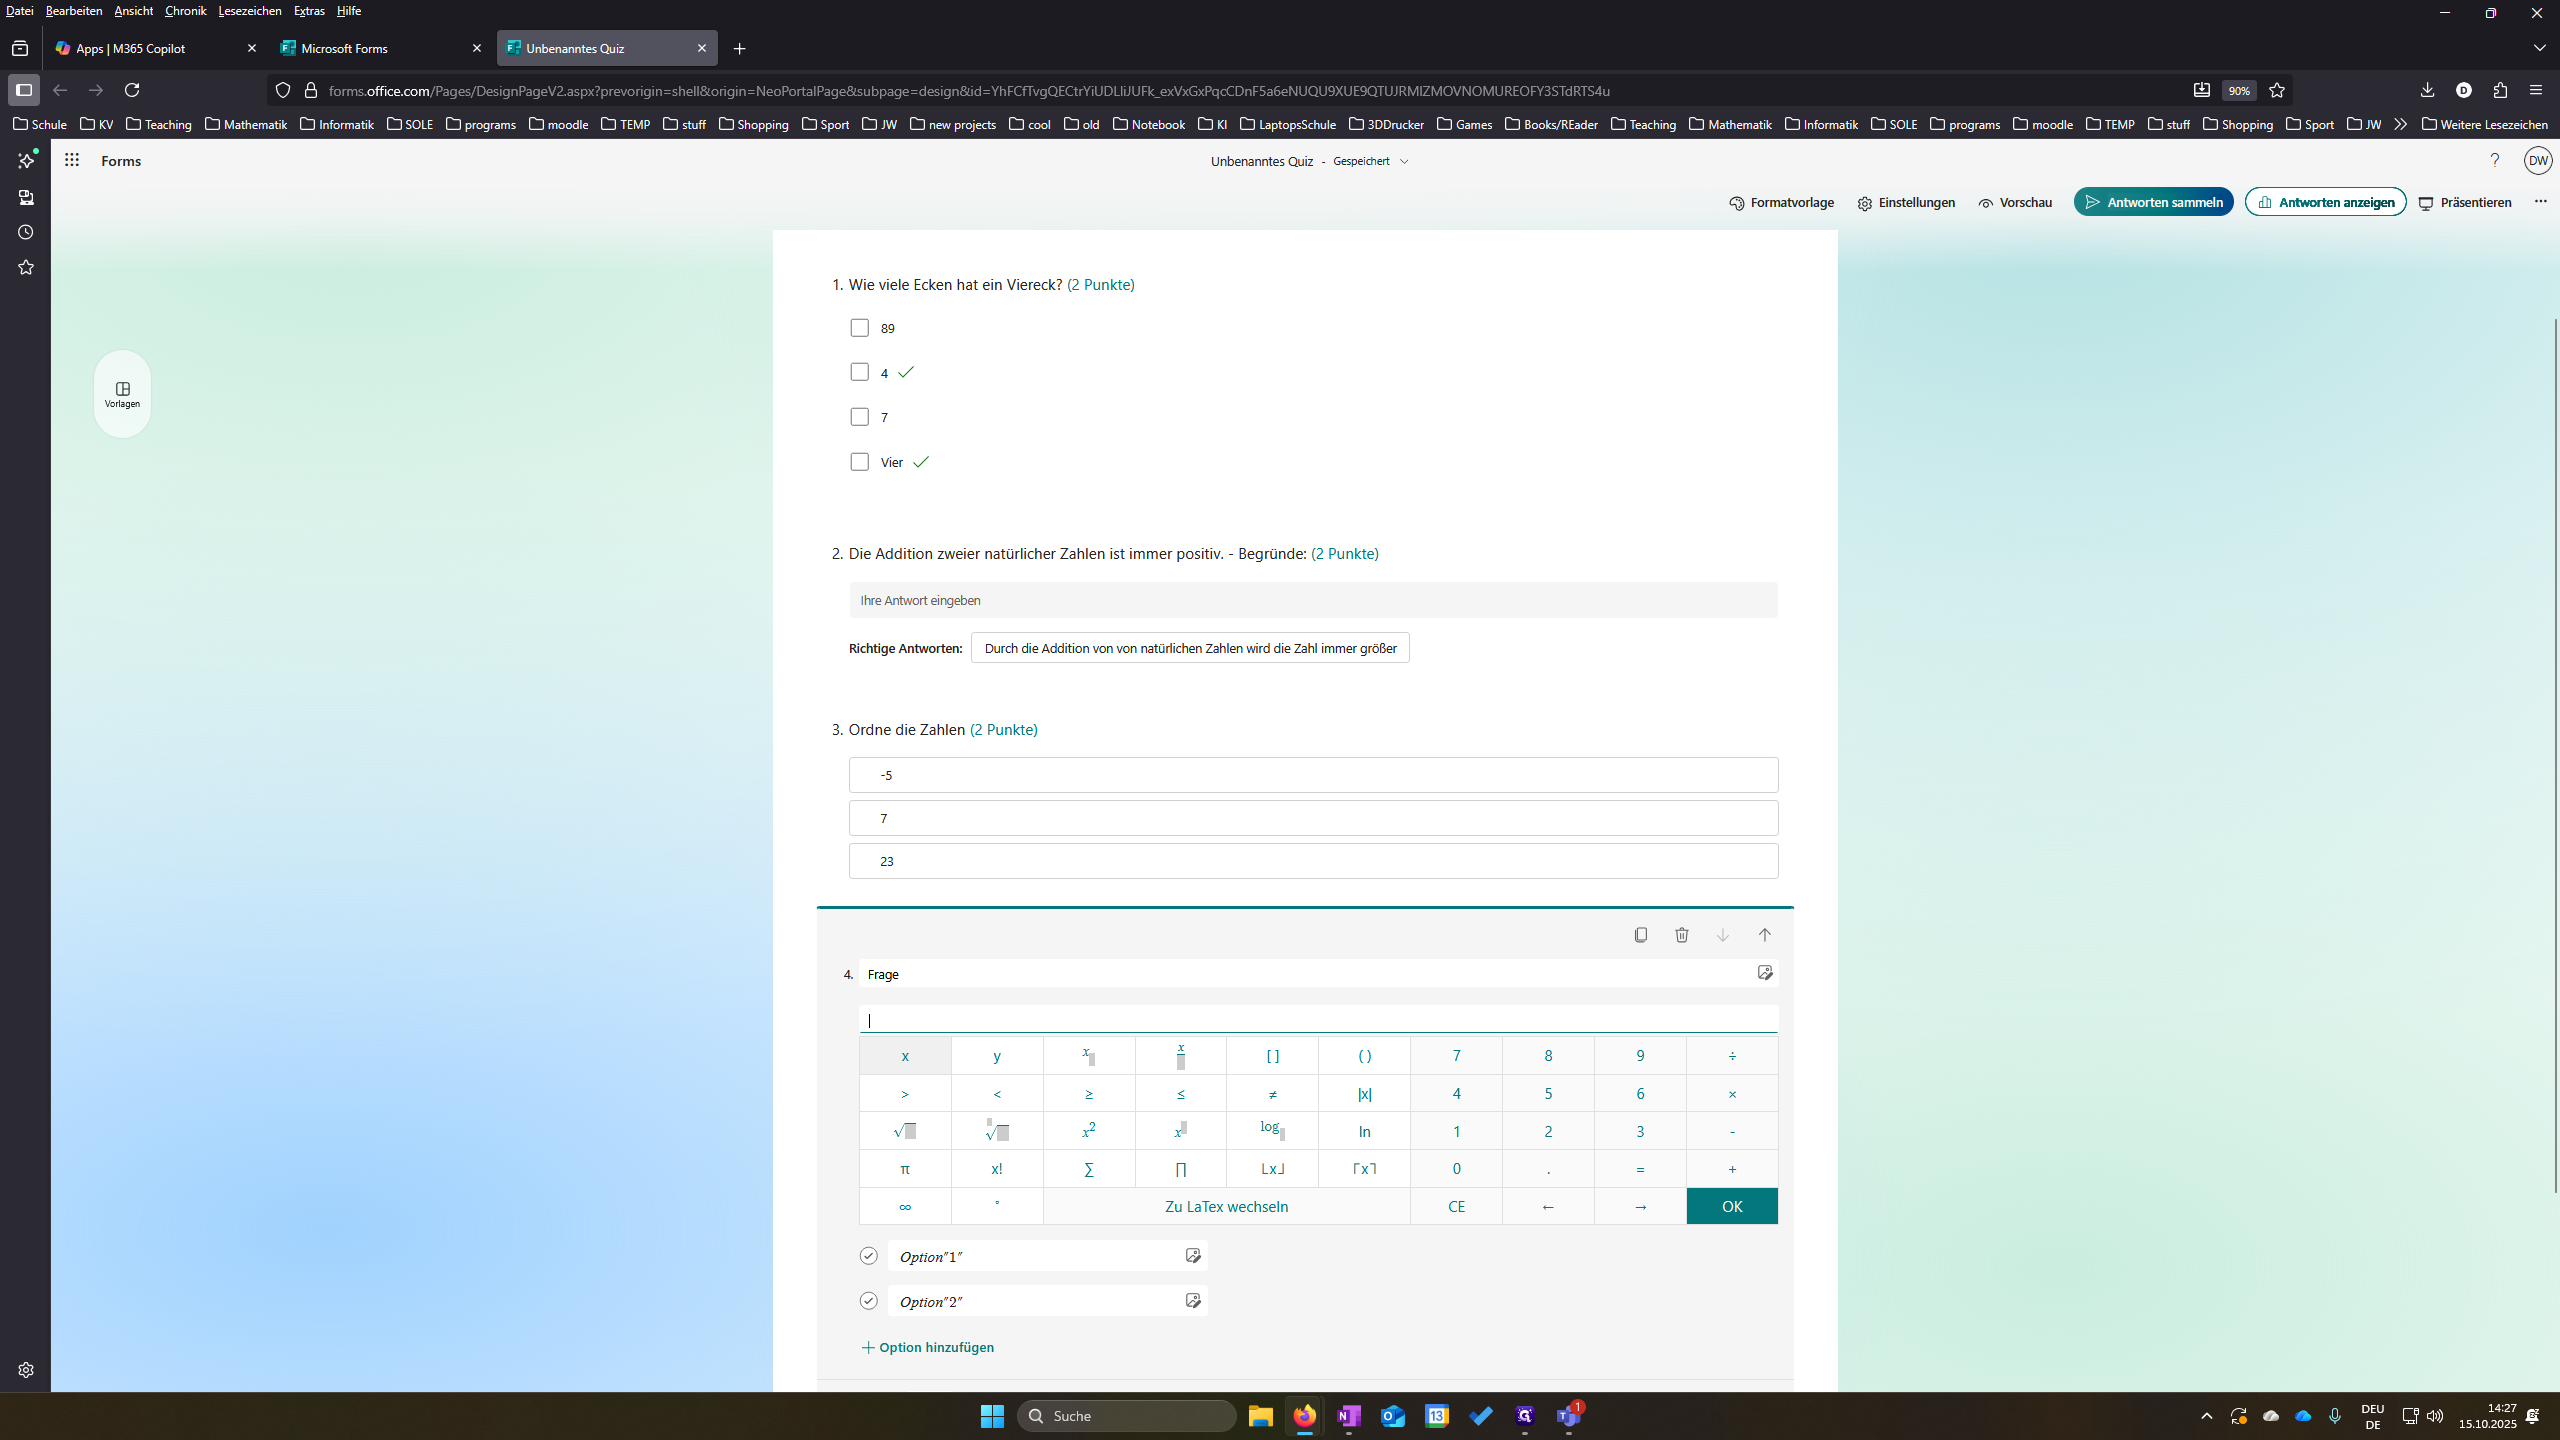The image size is (2560, 1440).
Task: Open the more options ellipsis menu
Action: (2540, 202)
